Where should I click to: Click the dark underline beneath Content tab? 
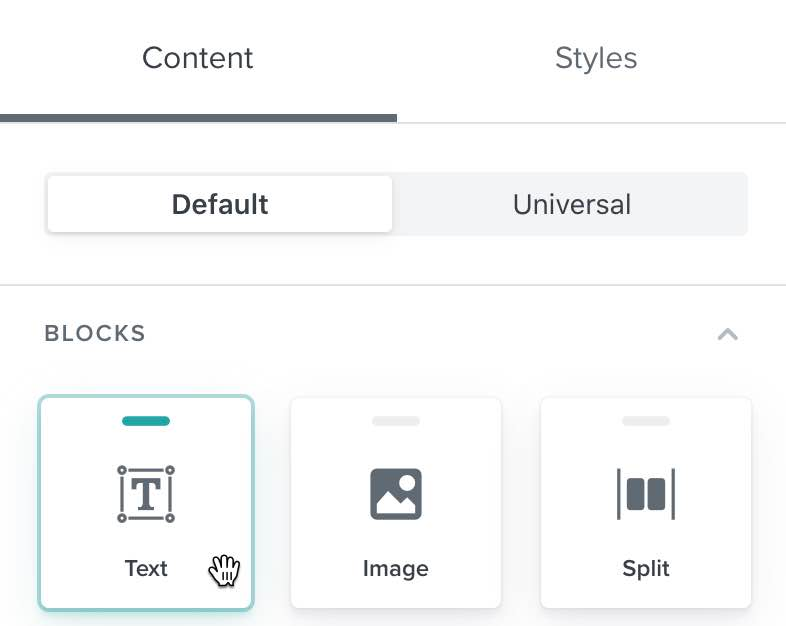(198, 118)
